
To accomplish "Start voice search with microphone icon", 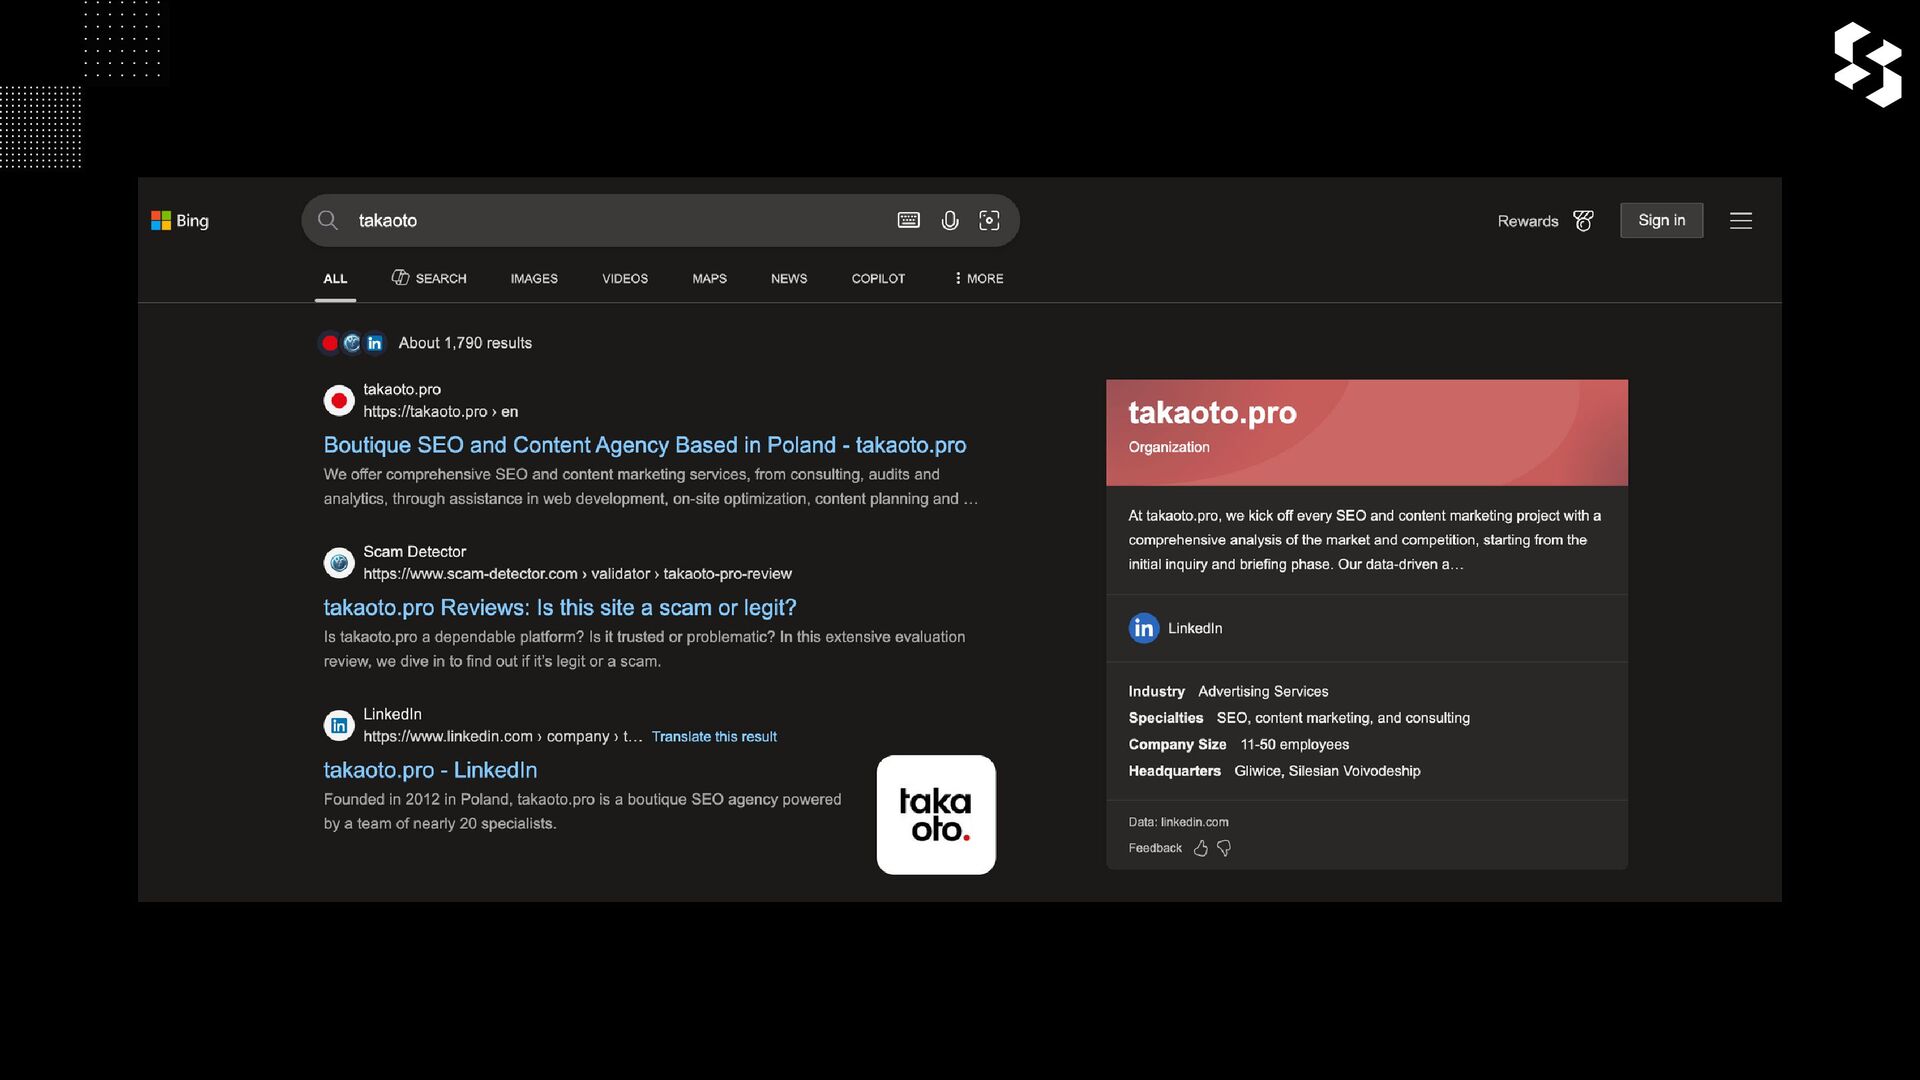I will 950,220.
